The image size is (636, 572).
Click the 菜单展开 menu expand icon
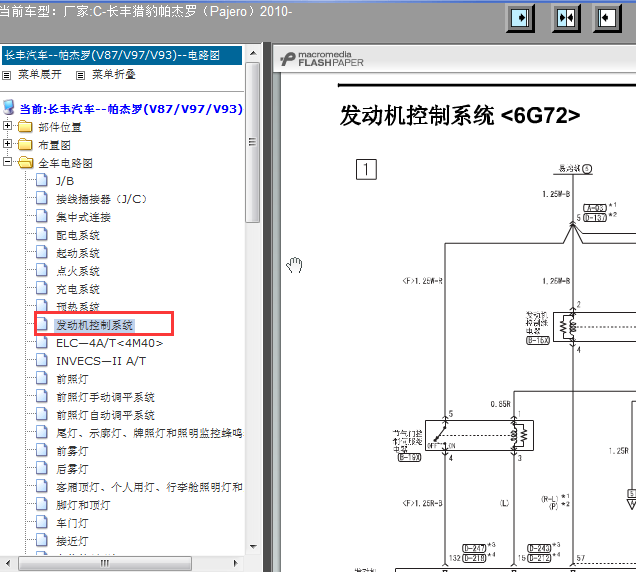6,75
